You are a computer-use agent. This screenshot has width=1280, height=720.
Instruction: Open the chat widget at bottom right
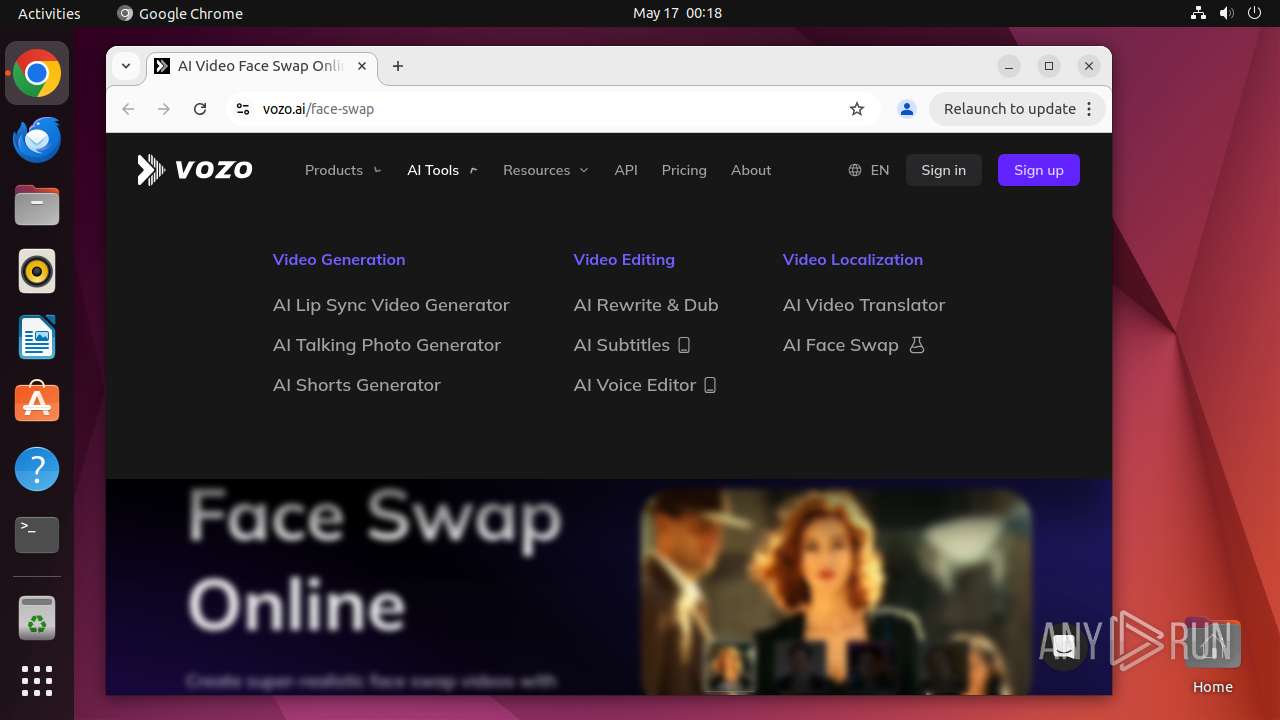click(1064, 647)
